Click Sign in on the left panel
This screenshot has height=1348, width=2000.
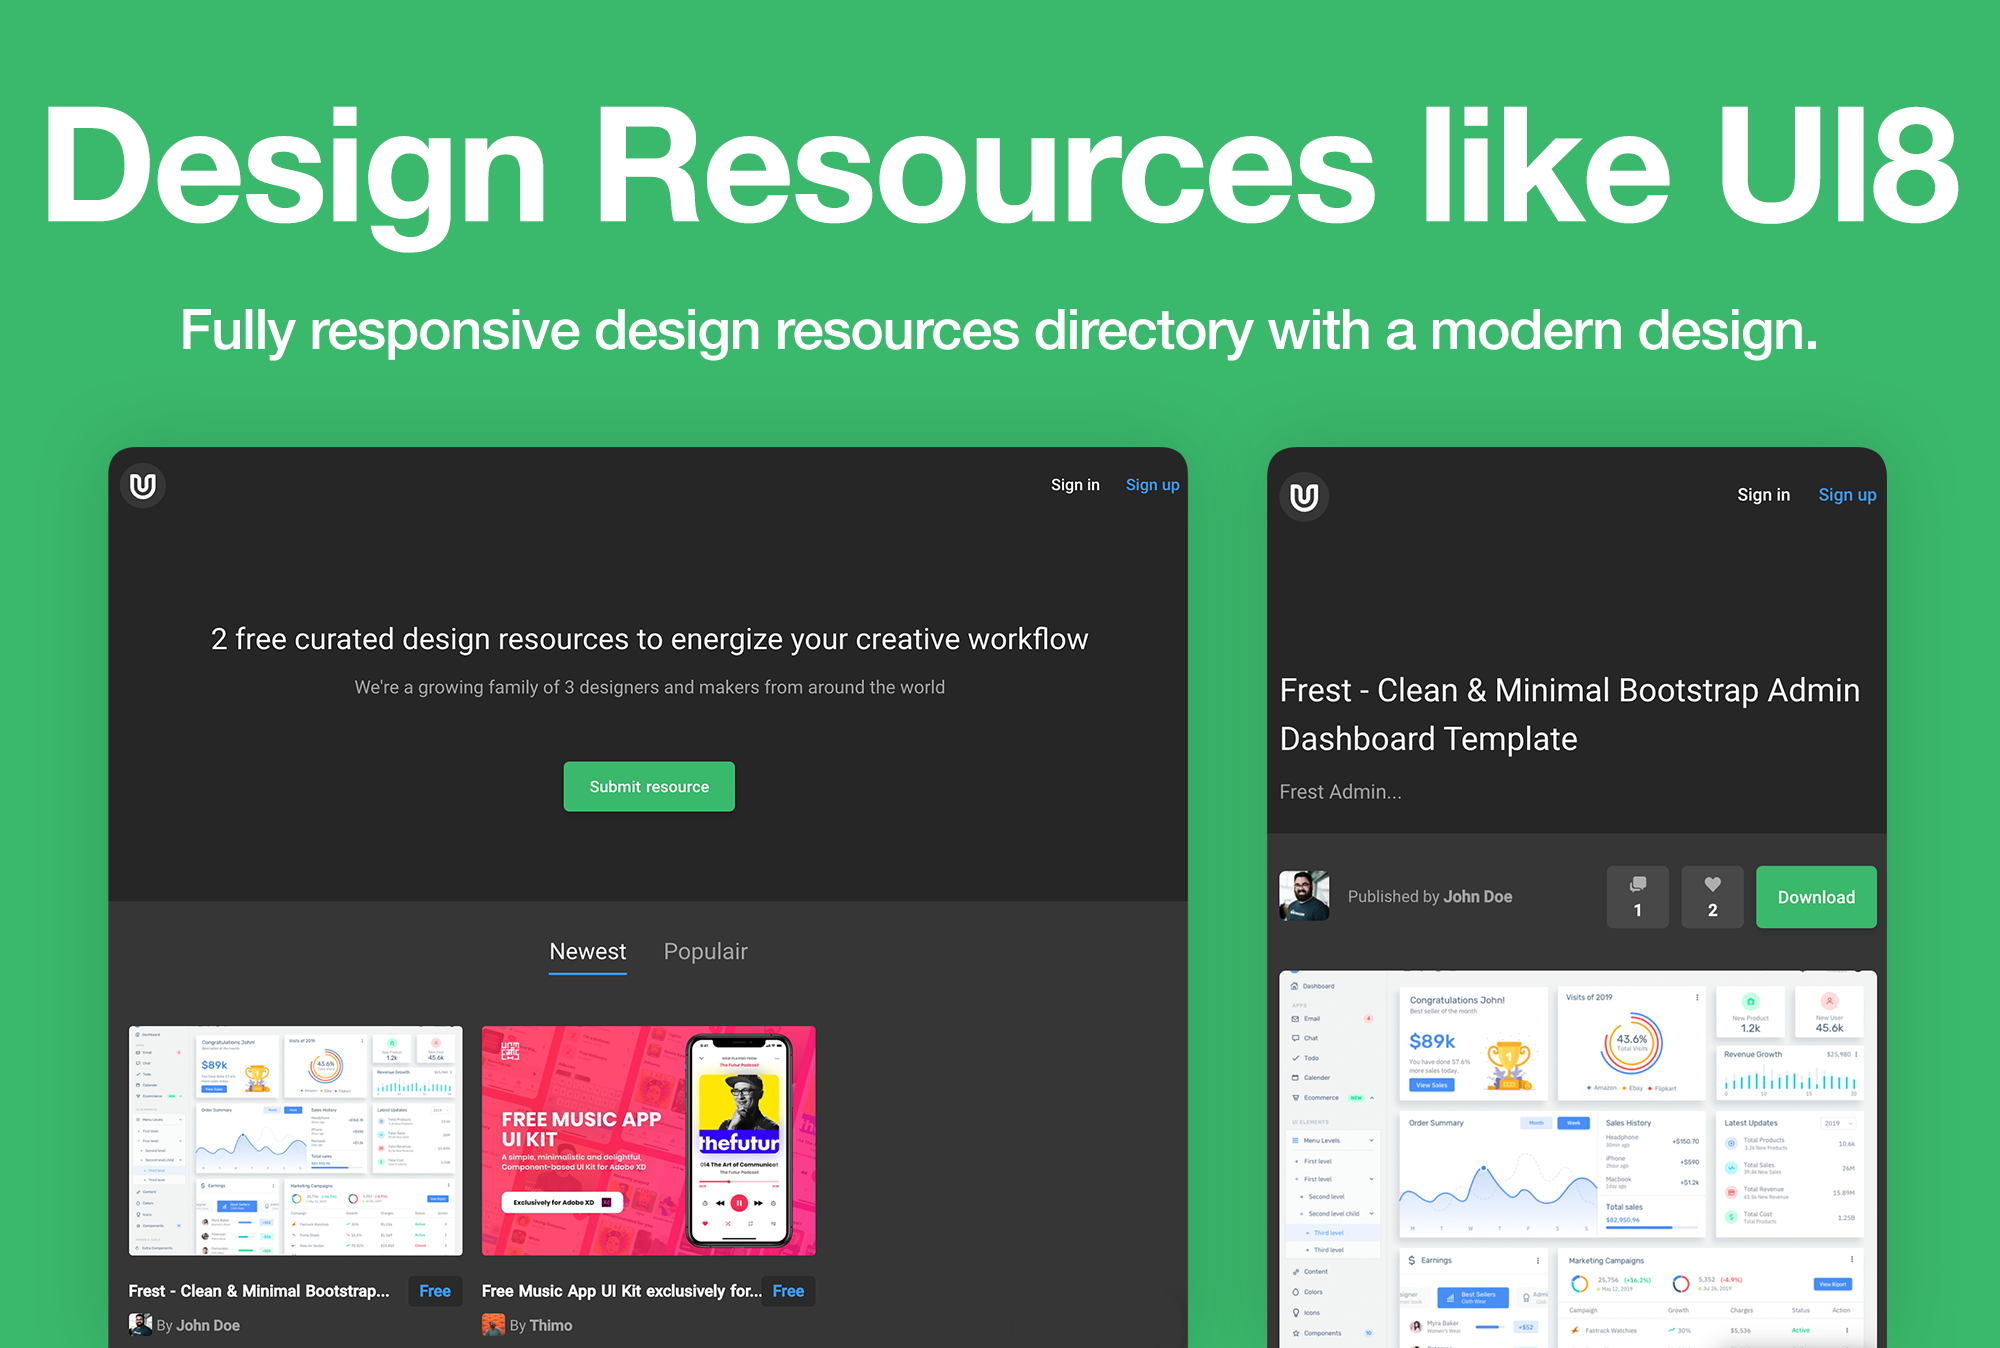coord(1075,485)
